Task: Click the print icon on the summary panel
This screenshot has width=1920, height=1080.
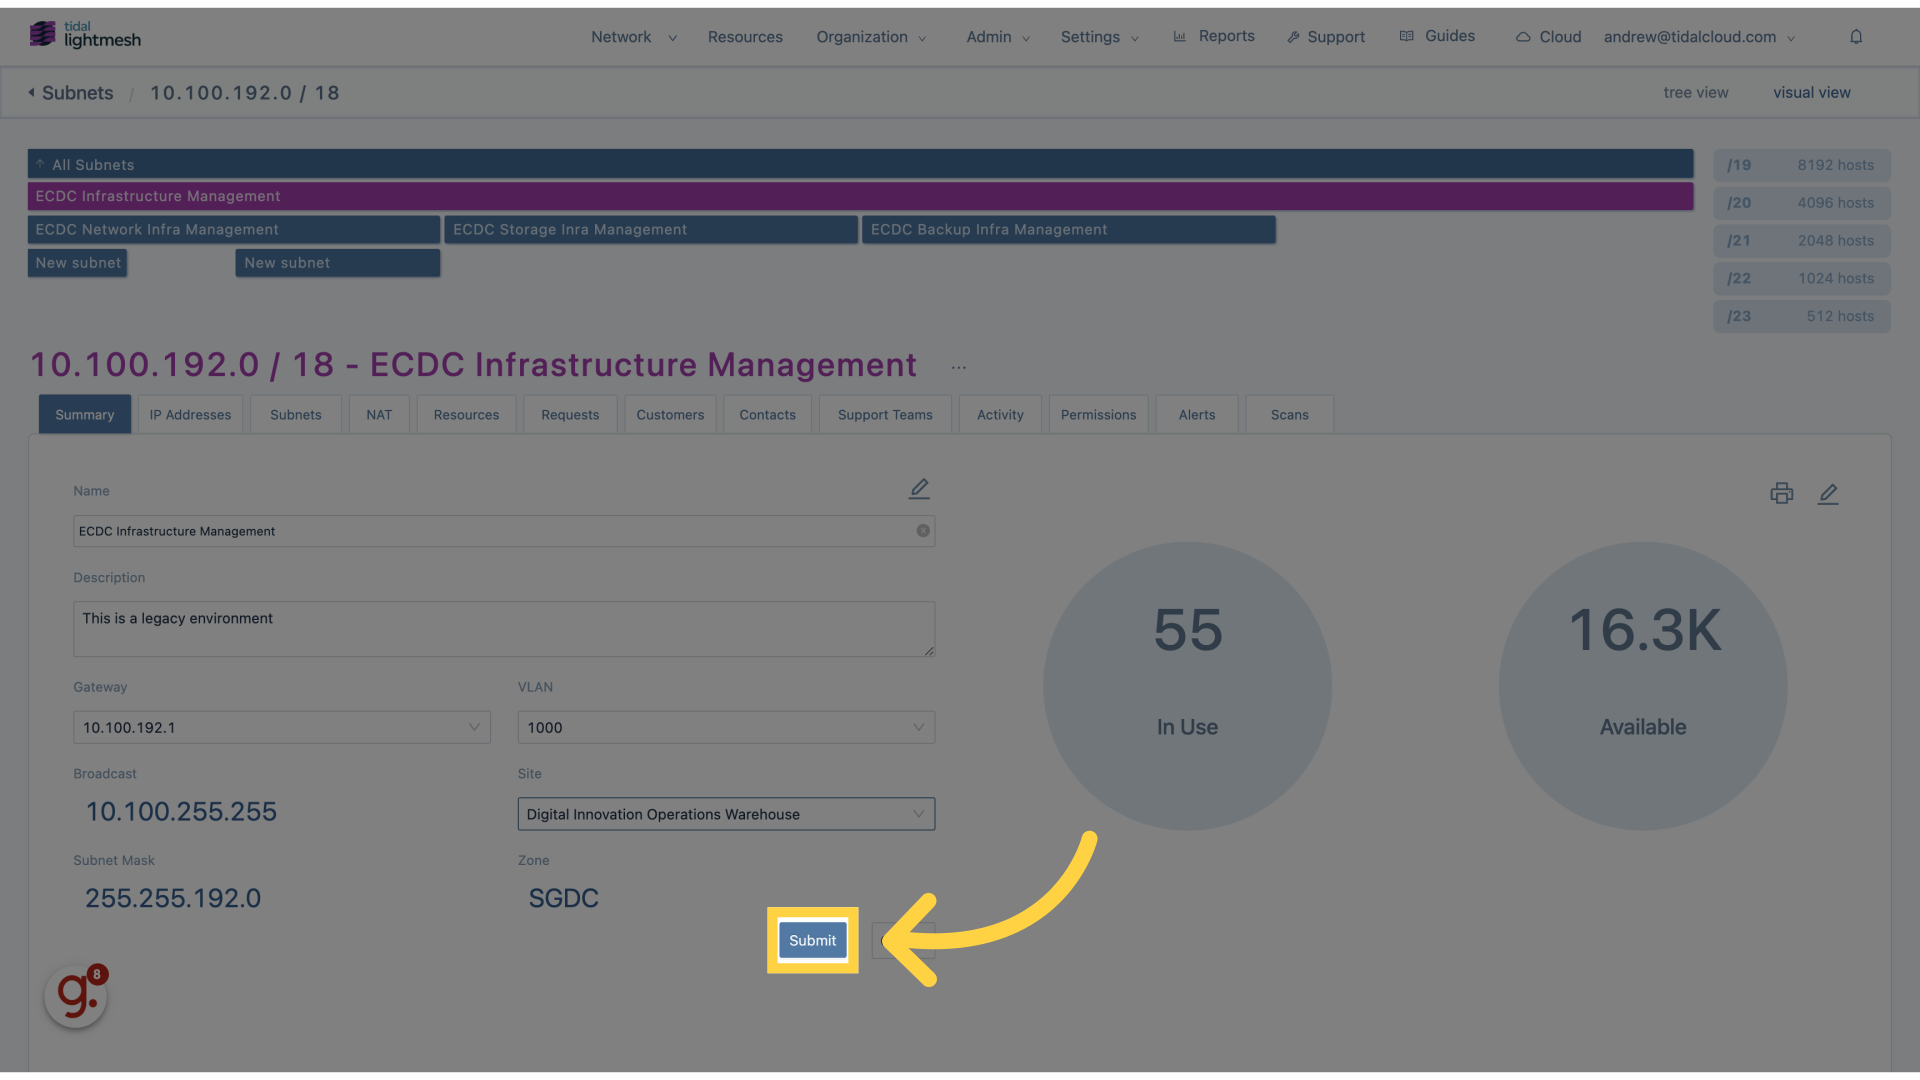Action: tap(1781, 493)
